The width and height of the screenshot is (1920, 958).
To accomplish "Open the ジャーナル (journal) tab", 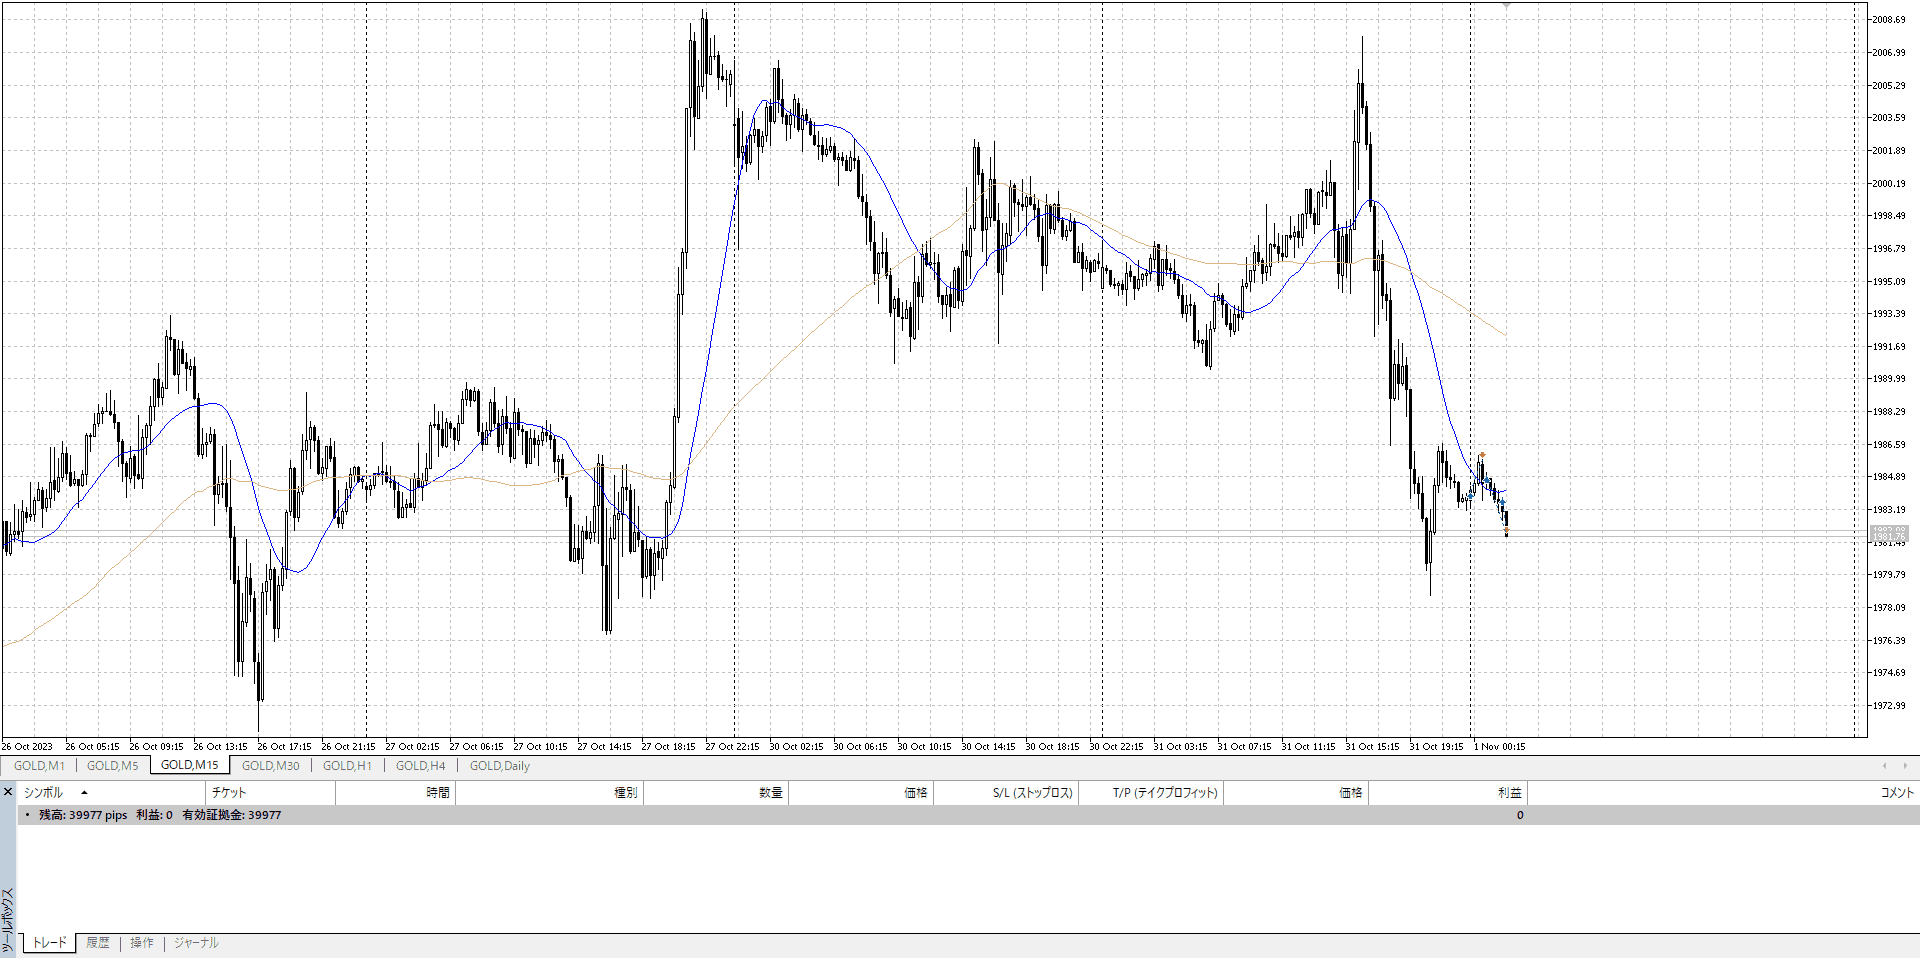I will coord(196,943).
